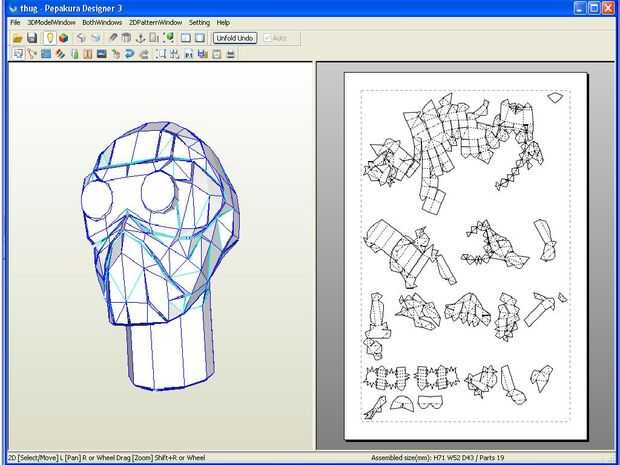The height and width of the screenshot is (465, 620).
Task: Show the 3D window with left pane icon
Action: (x=186, y=38)
